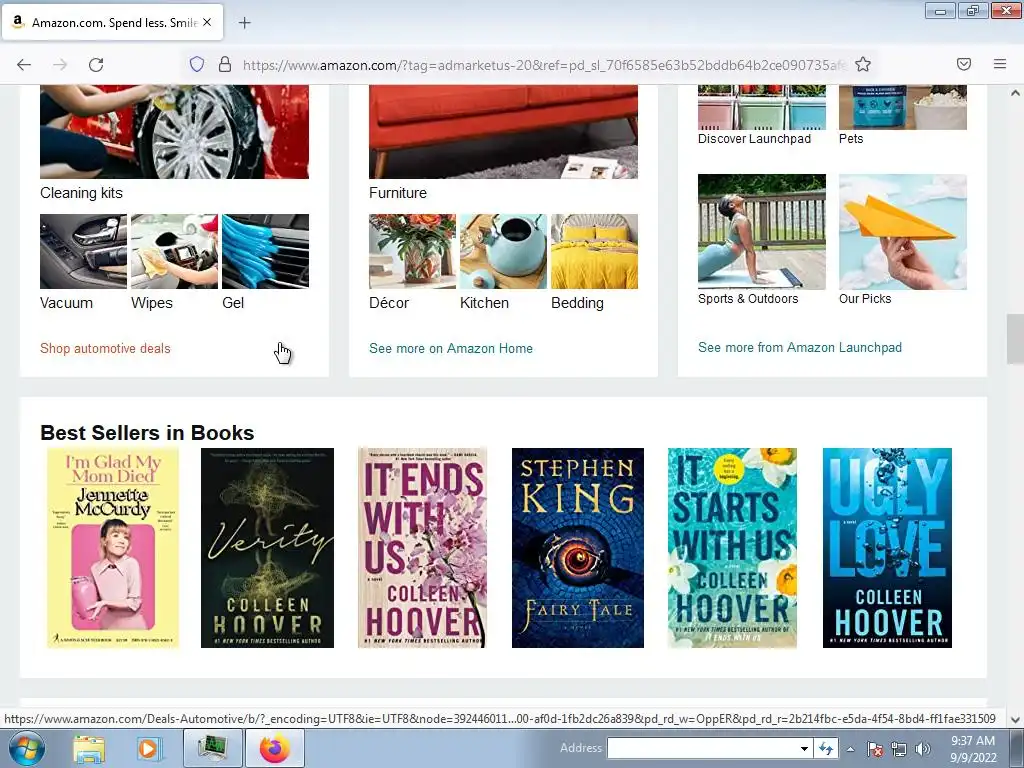Screen dimensions: 1024x768
Task: Reload the current page
Action: (x=96, y=65)
